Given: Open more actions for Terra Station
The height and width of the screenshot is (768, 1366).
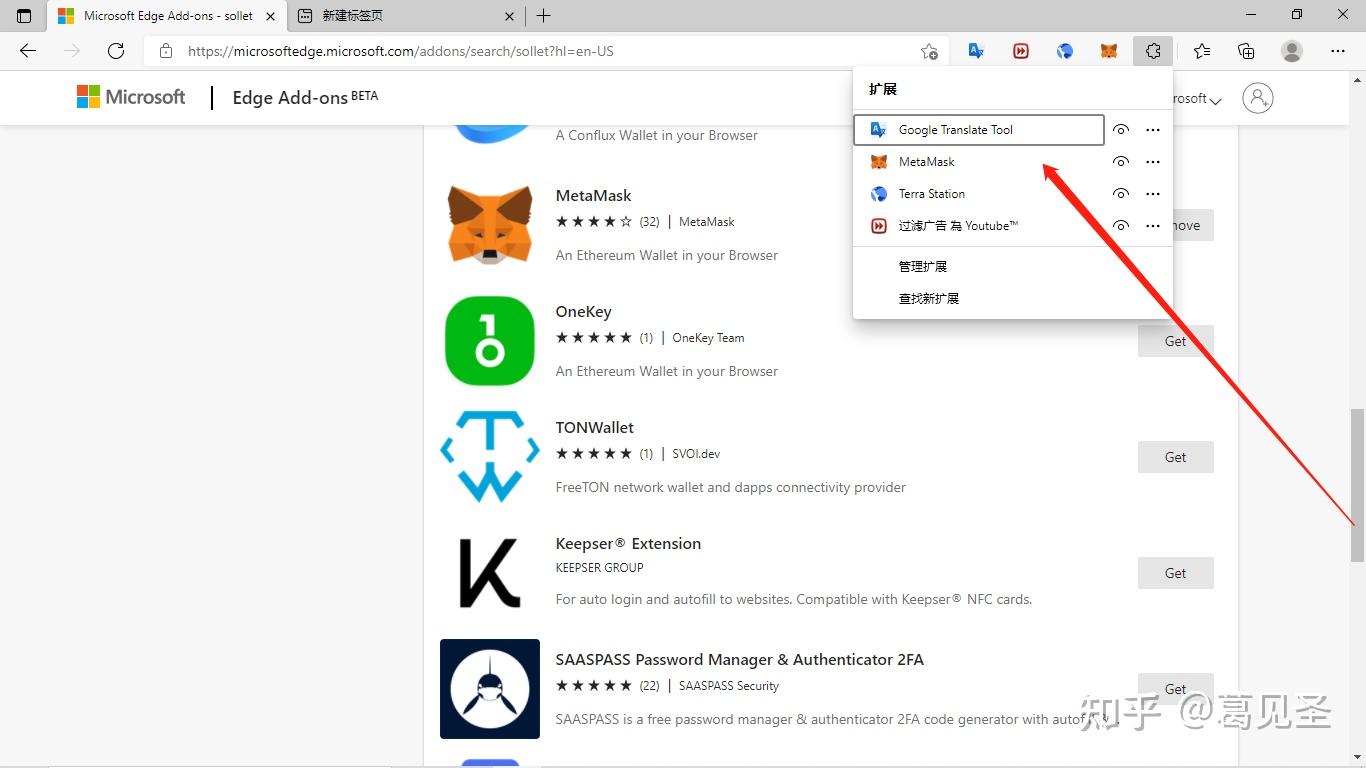Looking at the screenshot, I should 1153,194.
